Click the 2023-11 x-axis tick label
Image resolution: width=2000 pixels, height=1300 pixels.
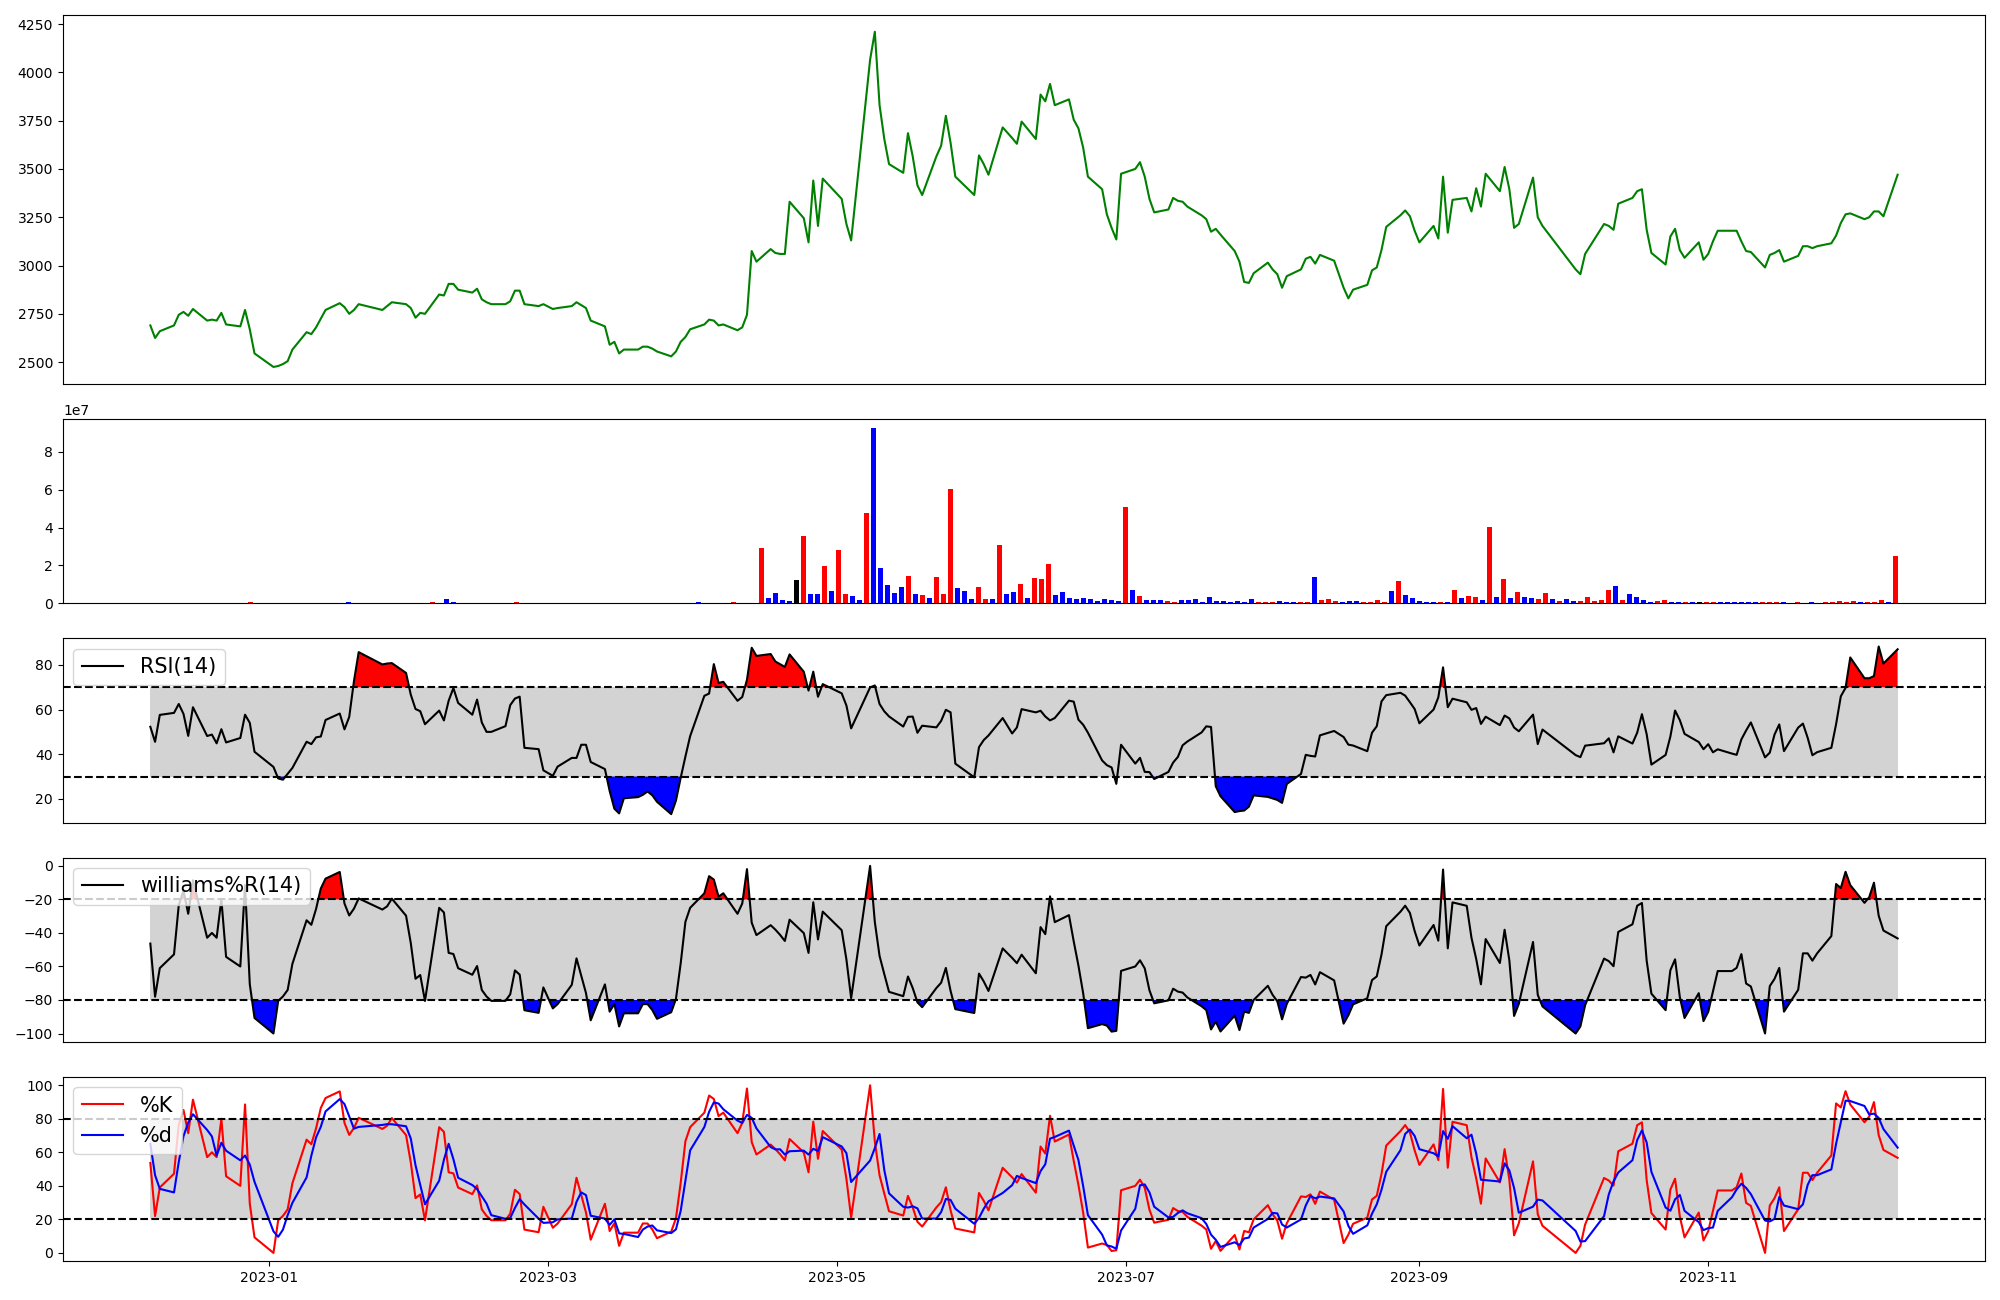(1707, 1277)
